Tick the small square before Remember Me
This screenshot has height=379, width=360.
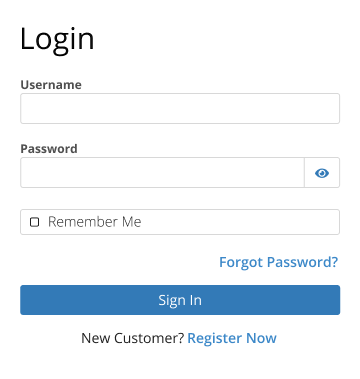tap(35, 222)
